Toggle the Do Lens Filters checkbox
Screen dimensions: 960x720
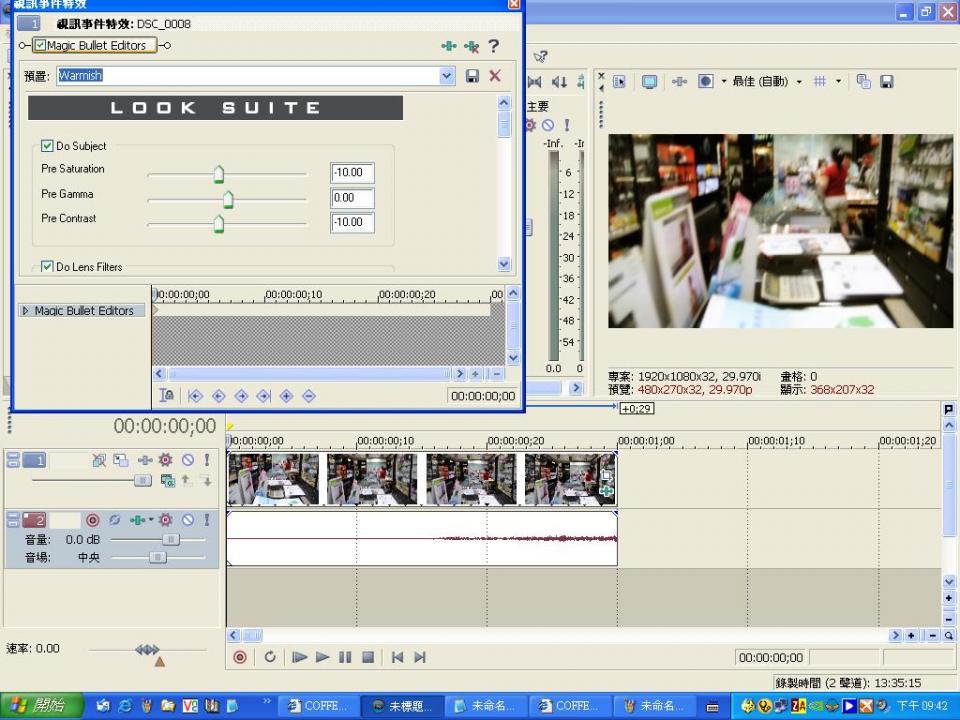click(47, 267)
